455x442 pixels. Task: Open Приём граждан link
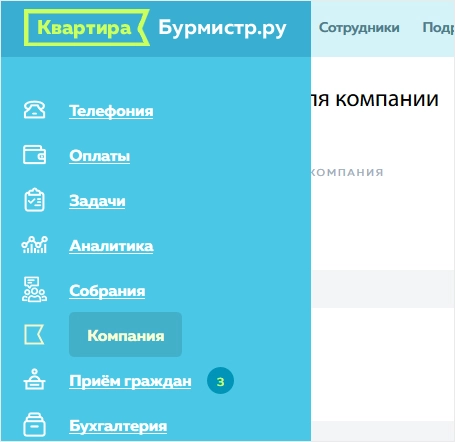pyautogui.click(x=130, y=381)
